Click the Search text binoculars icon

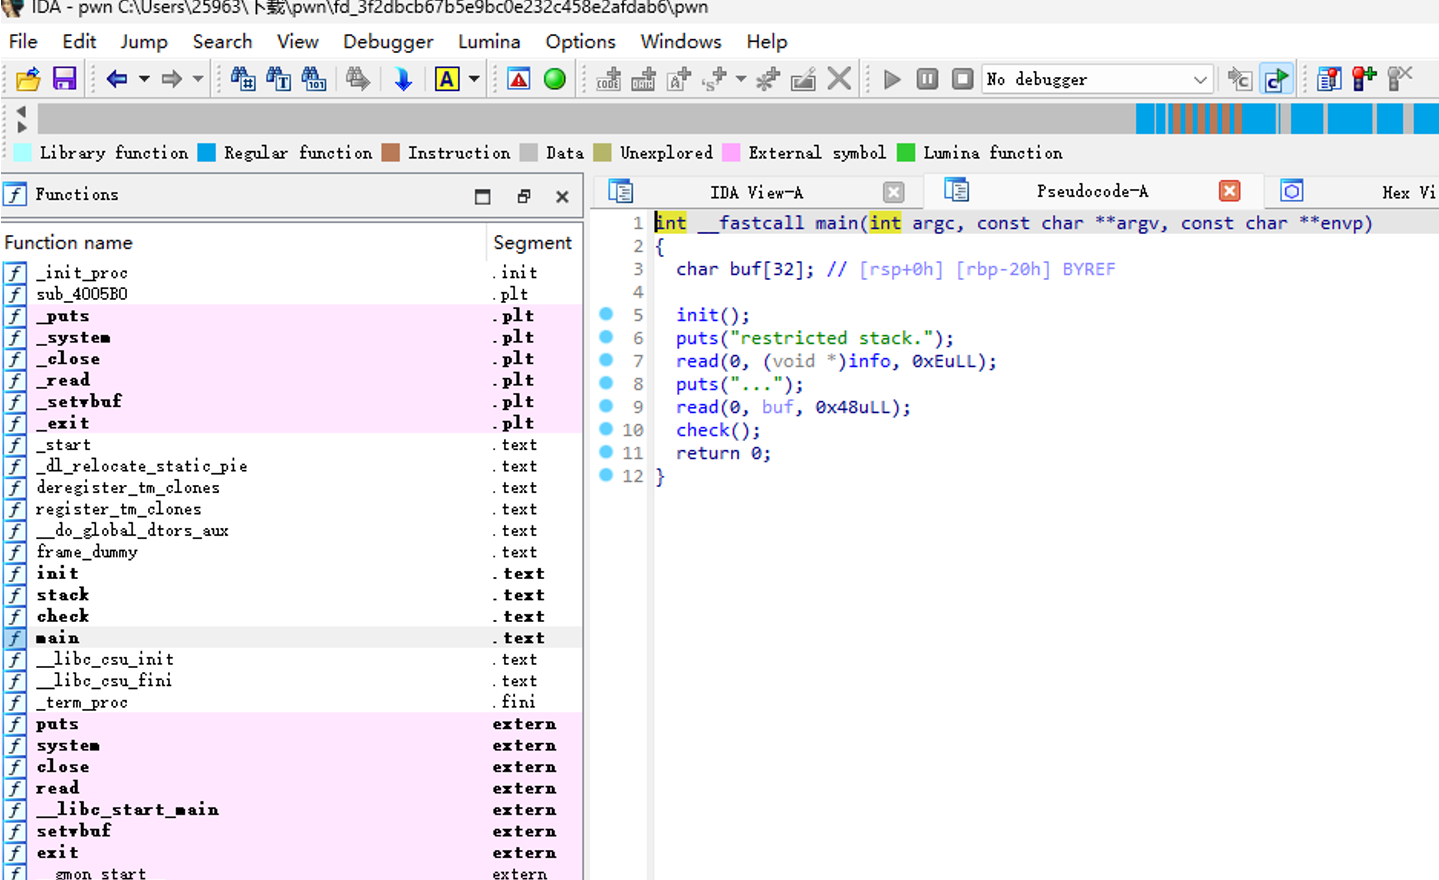click(279, 79)
